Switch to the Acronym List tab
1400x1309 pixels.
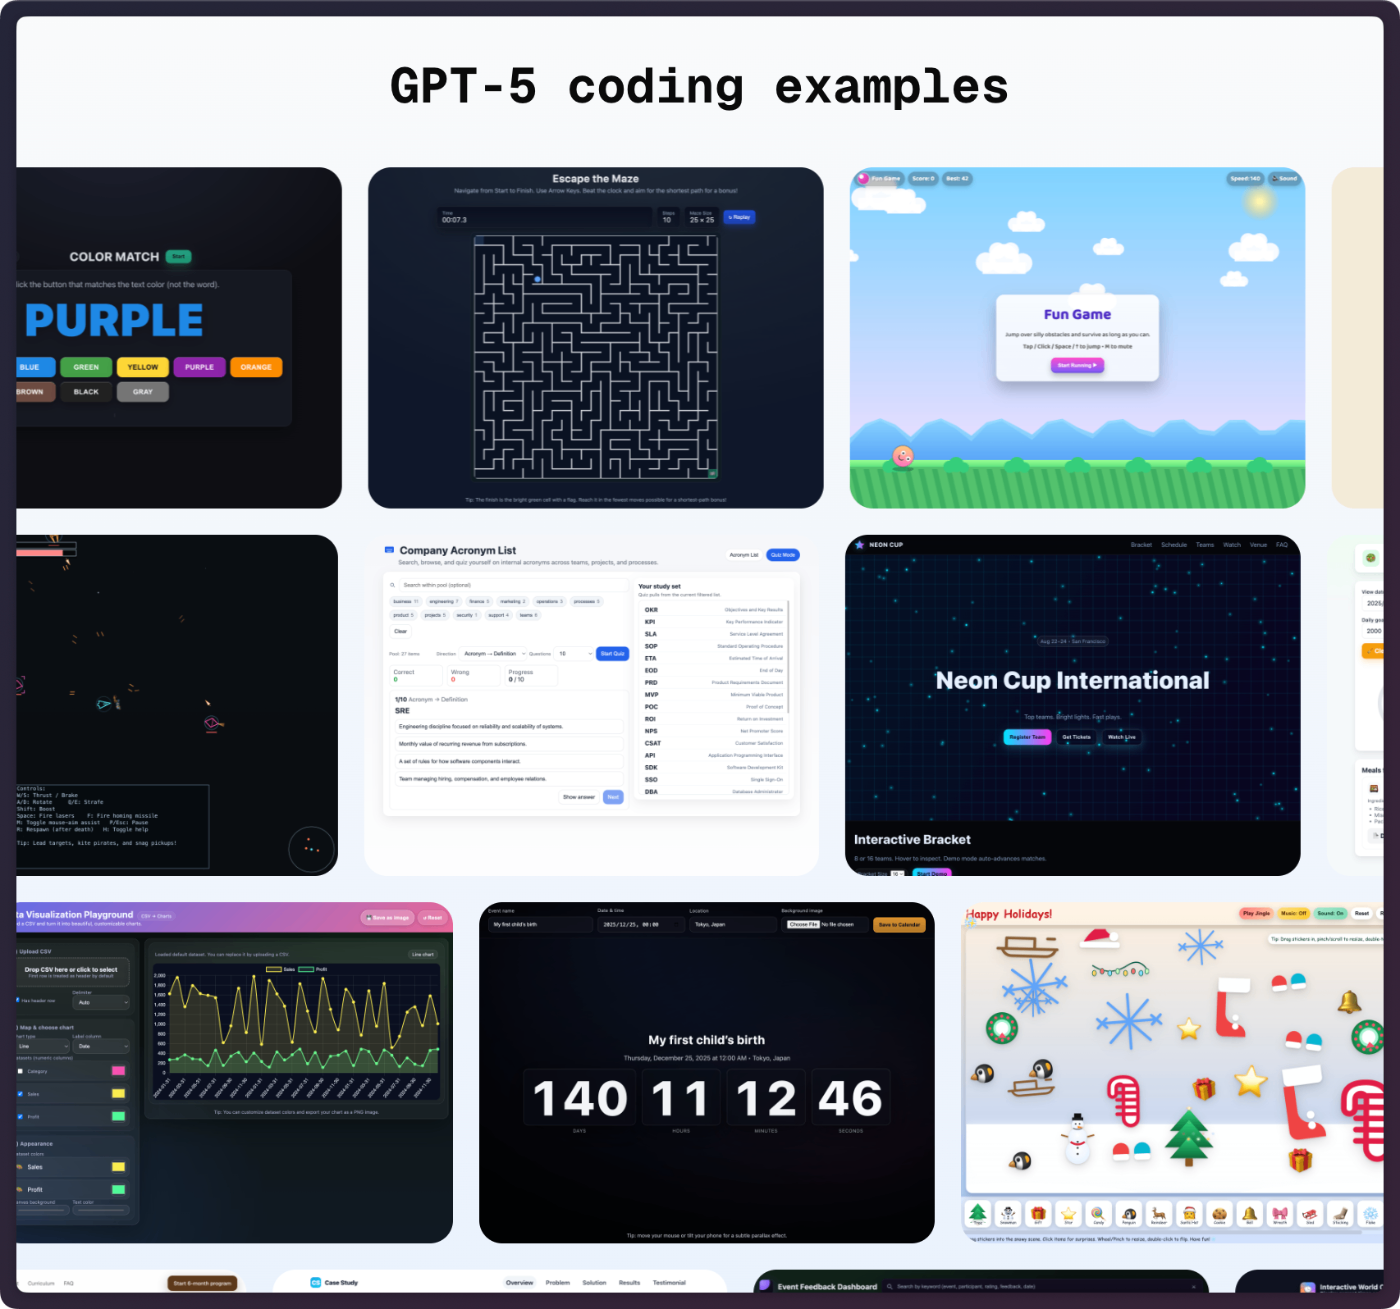tap(744, 555)
